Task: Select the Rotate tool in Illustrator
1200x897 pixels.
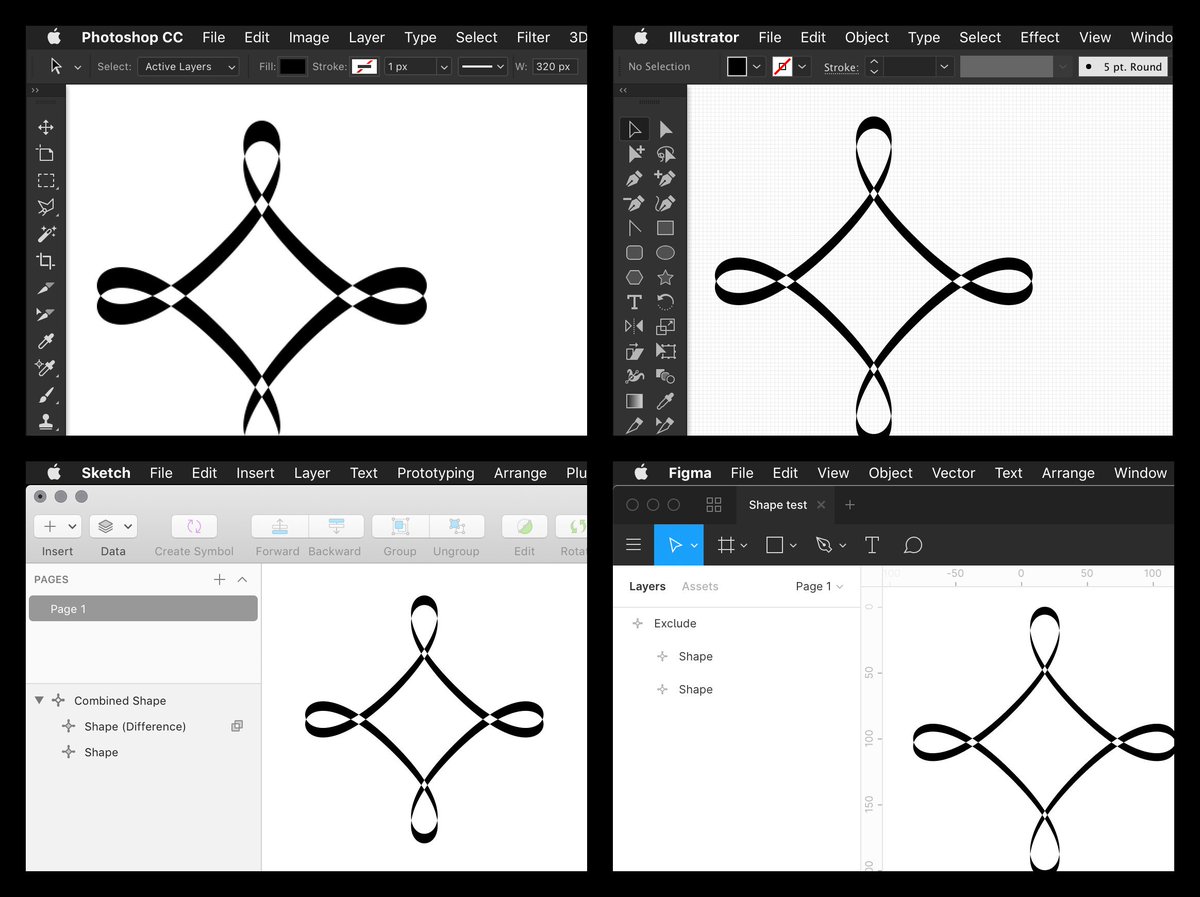Action: pos(665,302)
